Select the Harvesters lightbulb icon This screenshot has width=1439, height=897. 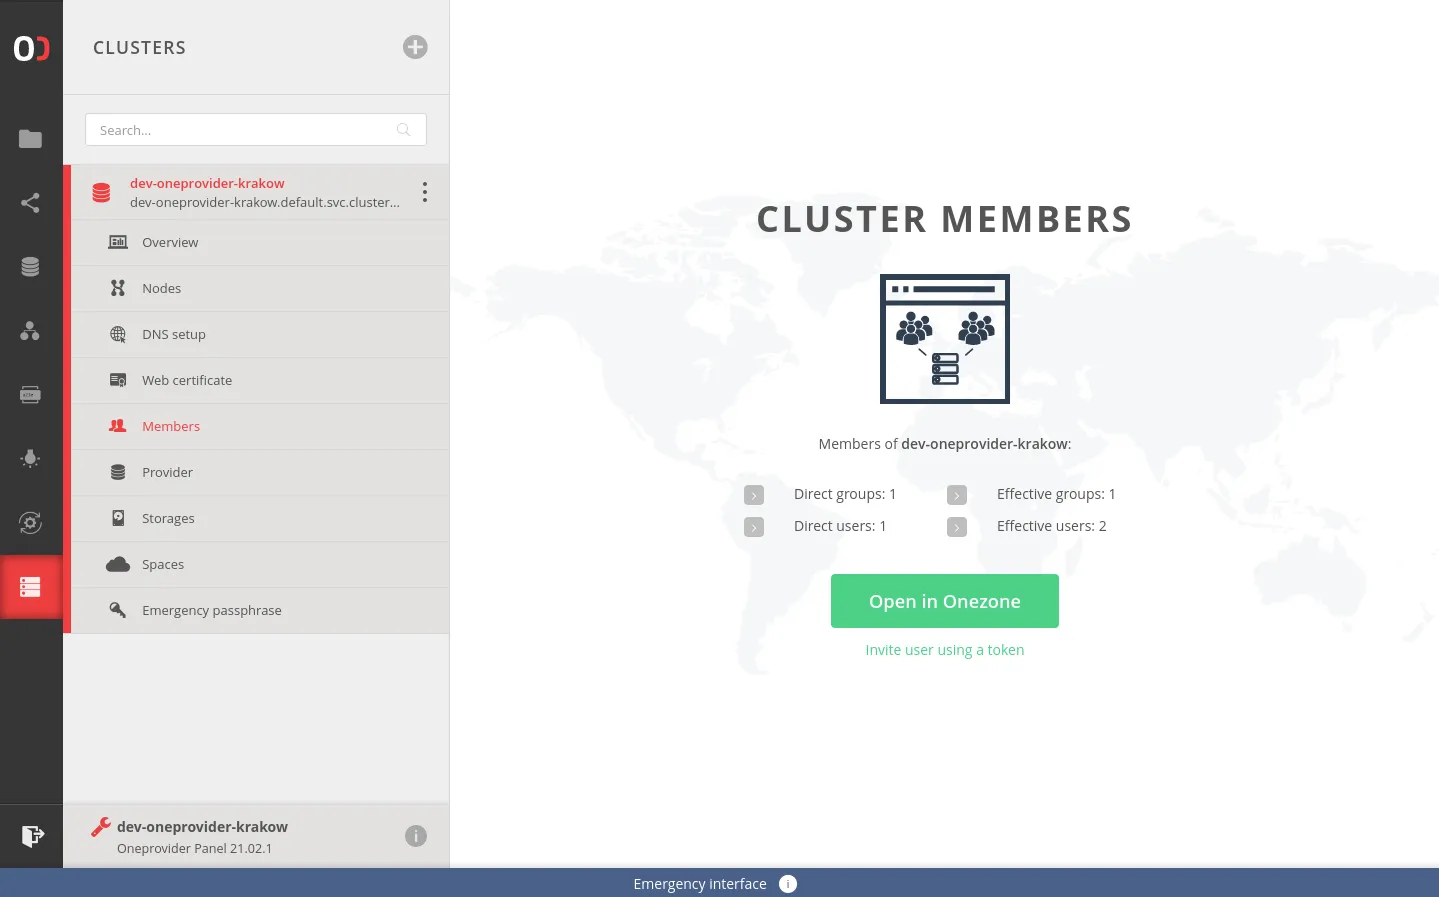pyautogui.click(x=31, y=458)
